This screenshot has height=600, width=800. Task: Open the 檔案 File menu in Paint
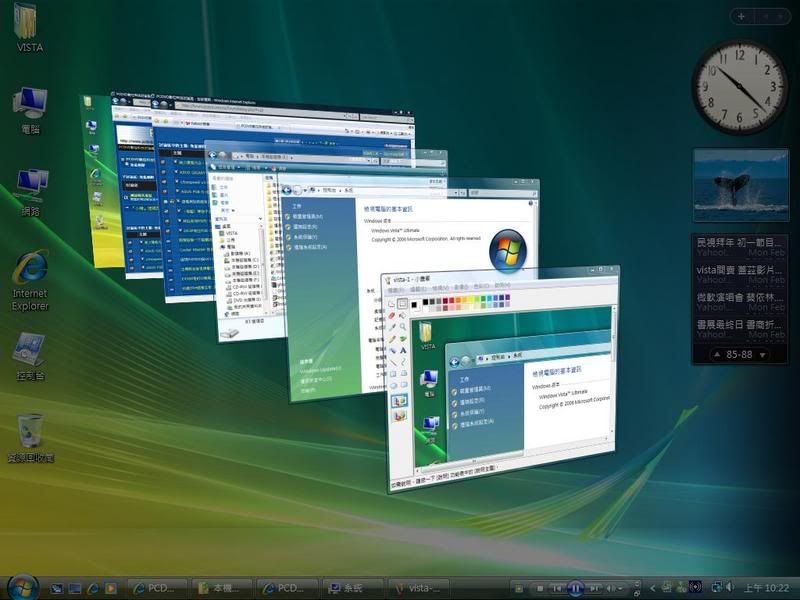[x=395, y=291]
